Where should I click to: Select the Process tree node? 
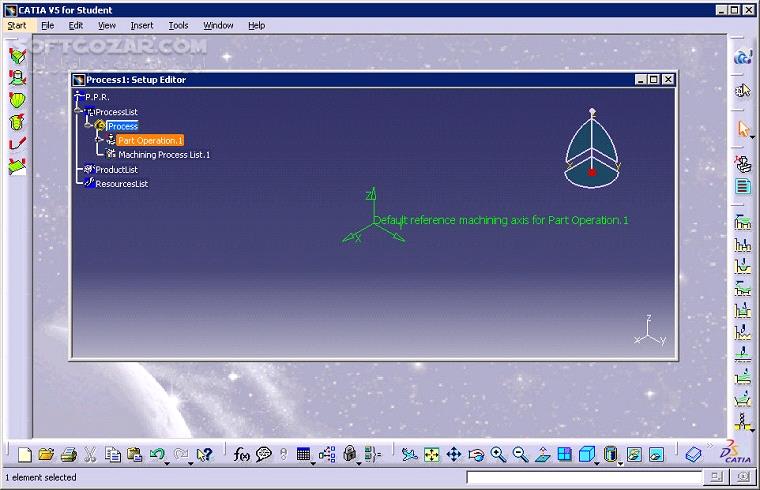point(123,126)
